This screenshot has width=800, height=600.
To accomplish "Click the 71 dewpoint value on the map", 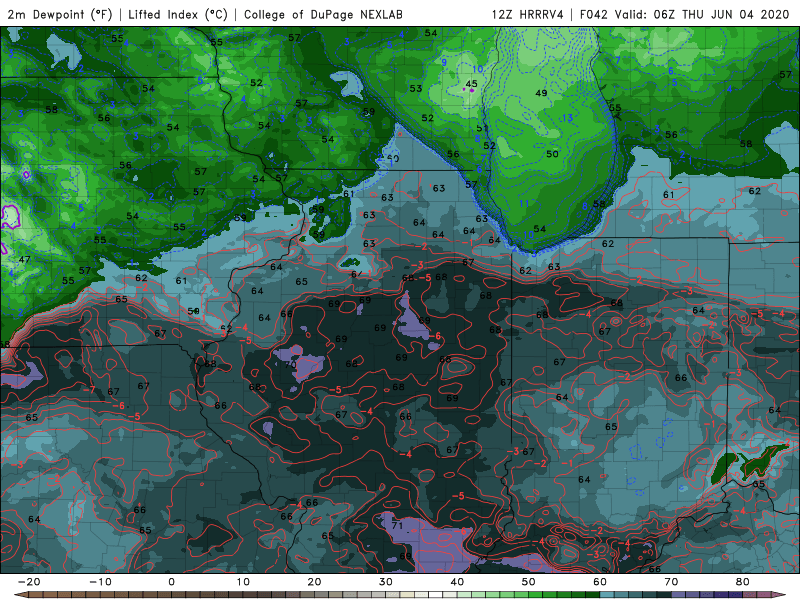I will tap(397, 525).
